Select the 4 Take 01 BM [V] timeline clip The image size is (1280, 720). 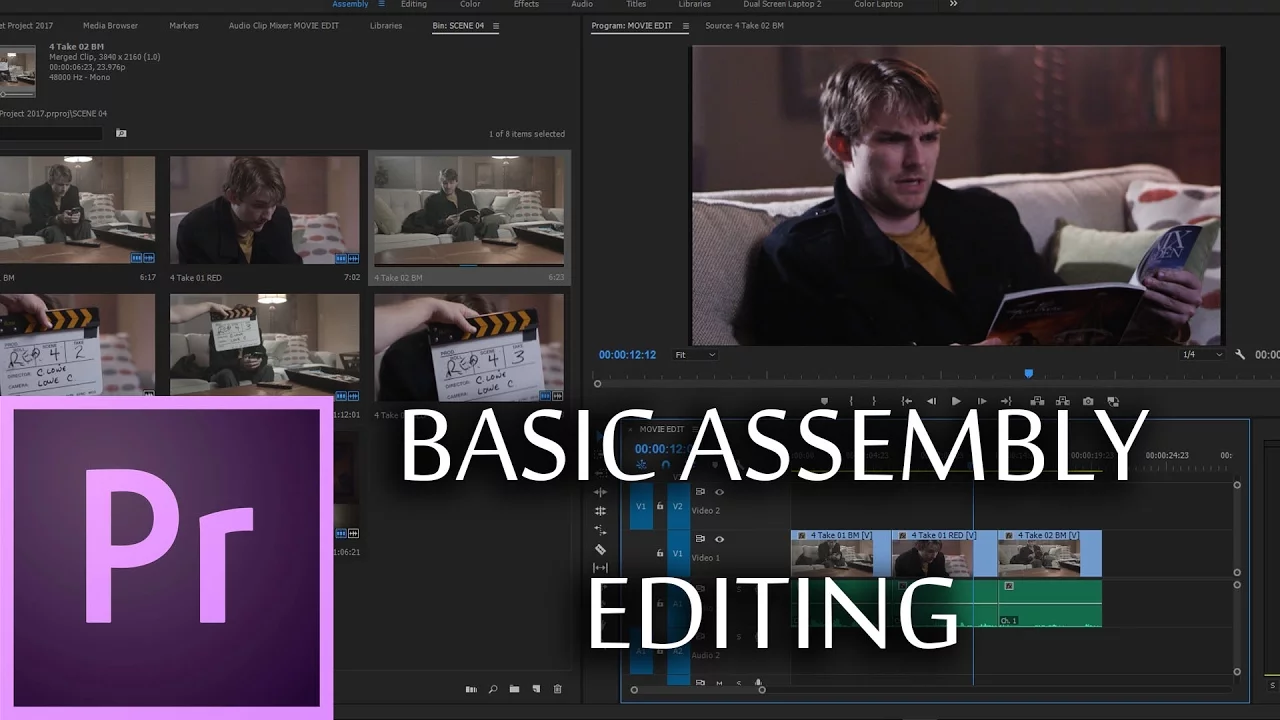pyautogui.click(x=840, y=553)
